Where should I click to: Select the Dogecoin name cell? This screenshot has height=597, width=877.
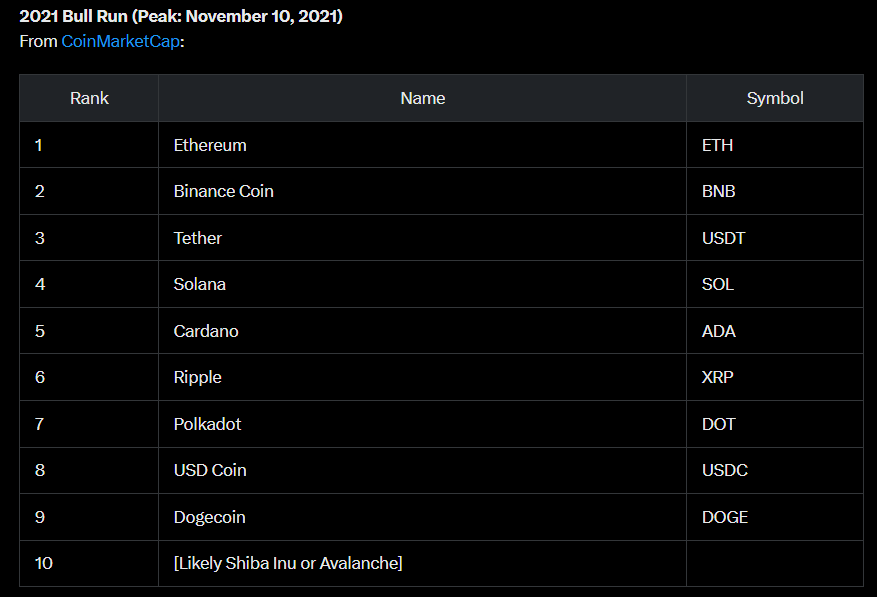(x=209, y=517)
